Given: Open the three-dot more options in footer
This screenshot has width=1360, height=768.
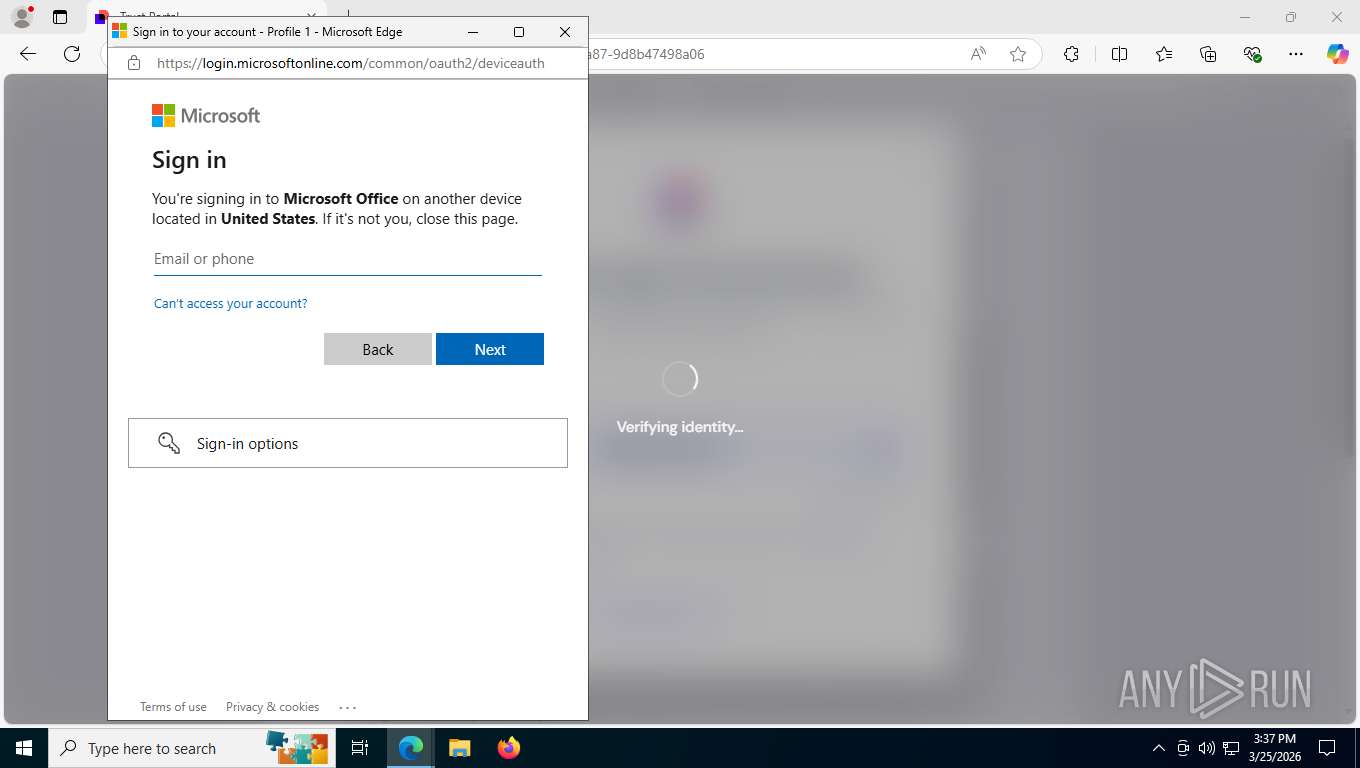Looking at the screenshot, I should [347, 707].
